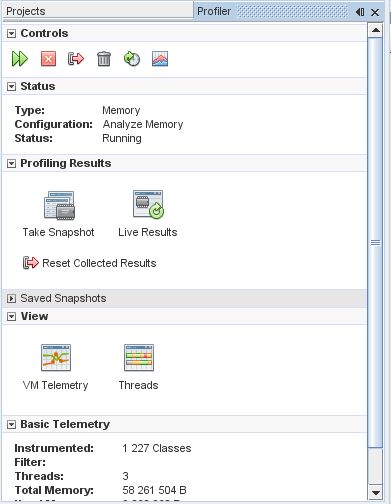
Task: Expand the Saved Snapshots section
Action: [11, 298]
